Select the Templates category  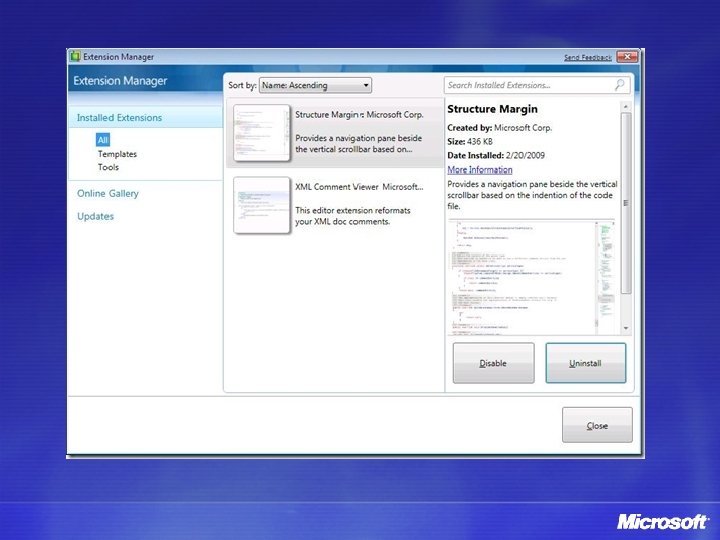click(x=117, y=154)
